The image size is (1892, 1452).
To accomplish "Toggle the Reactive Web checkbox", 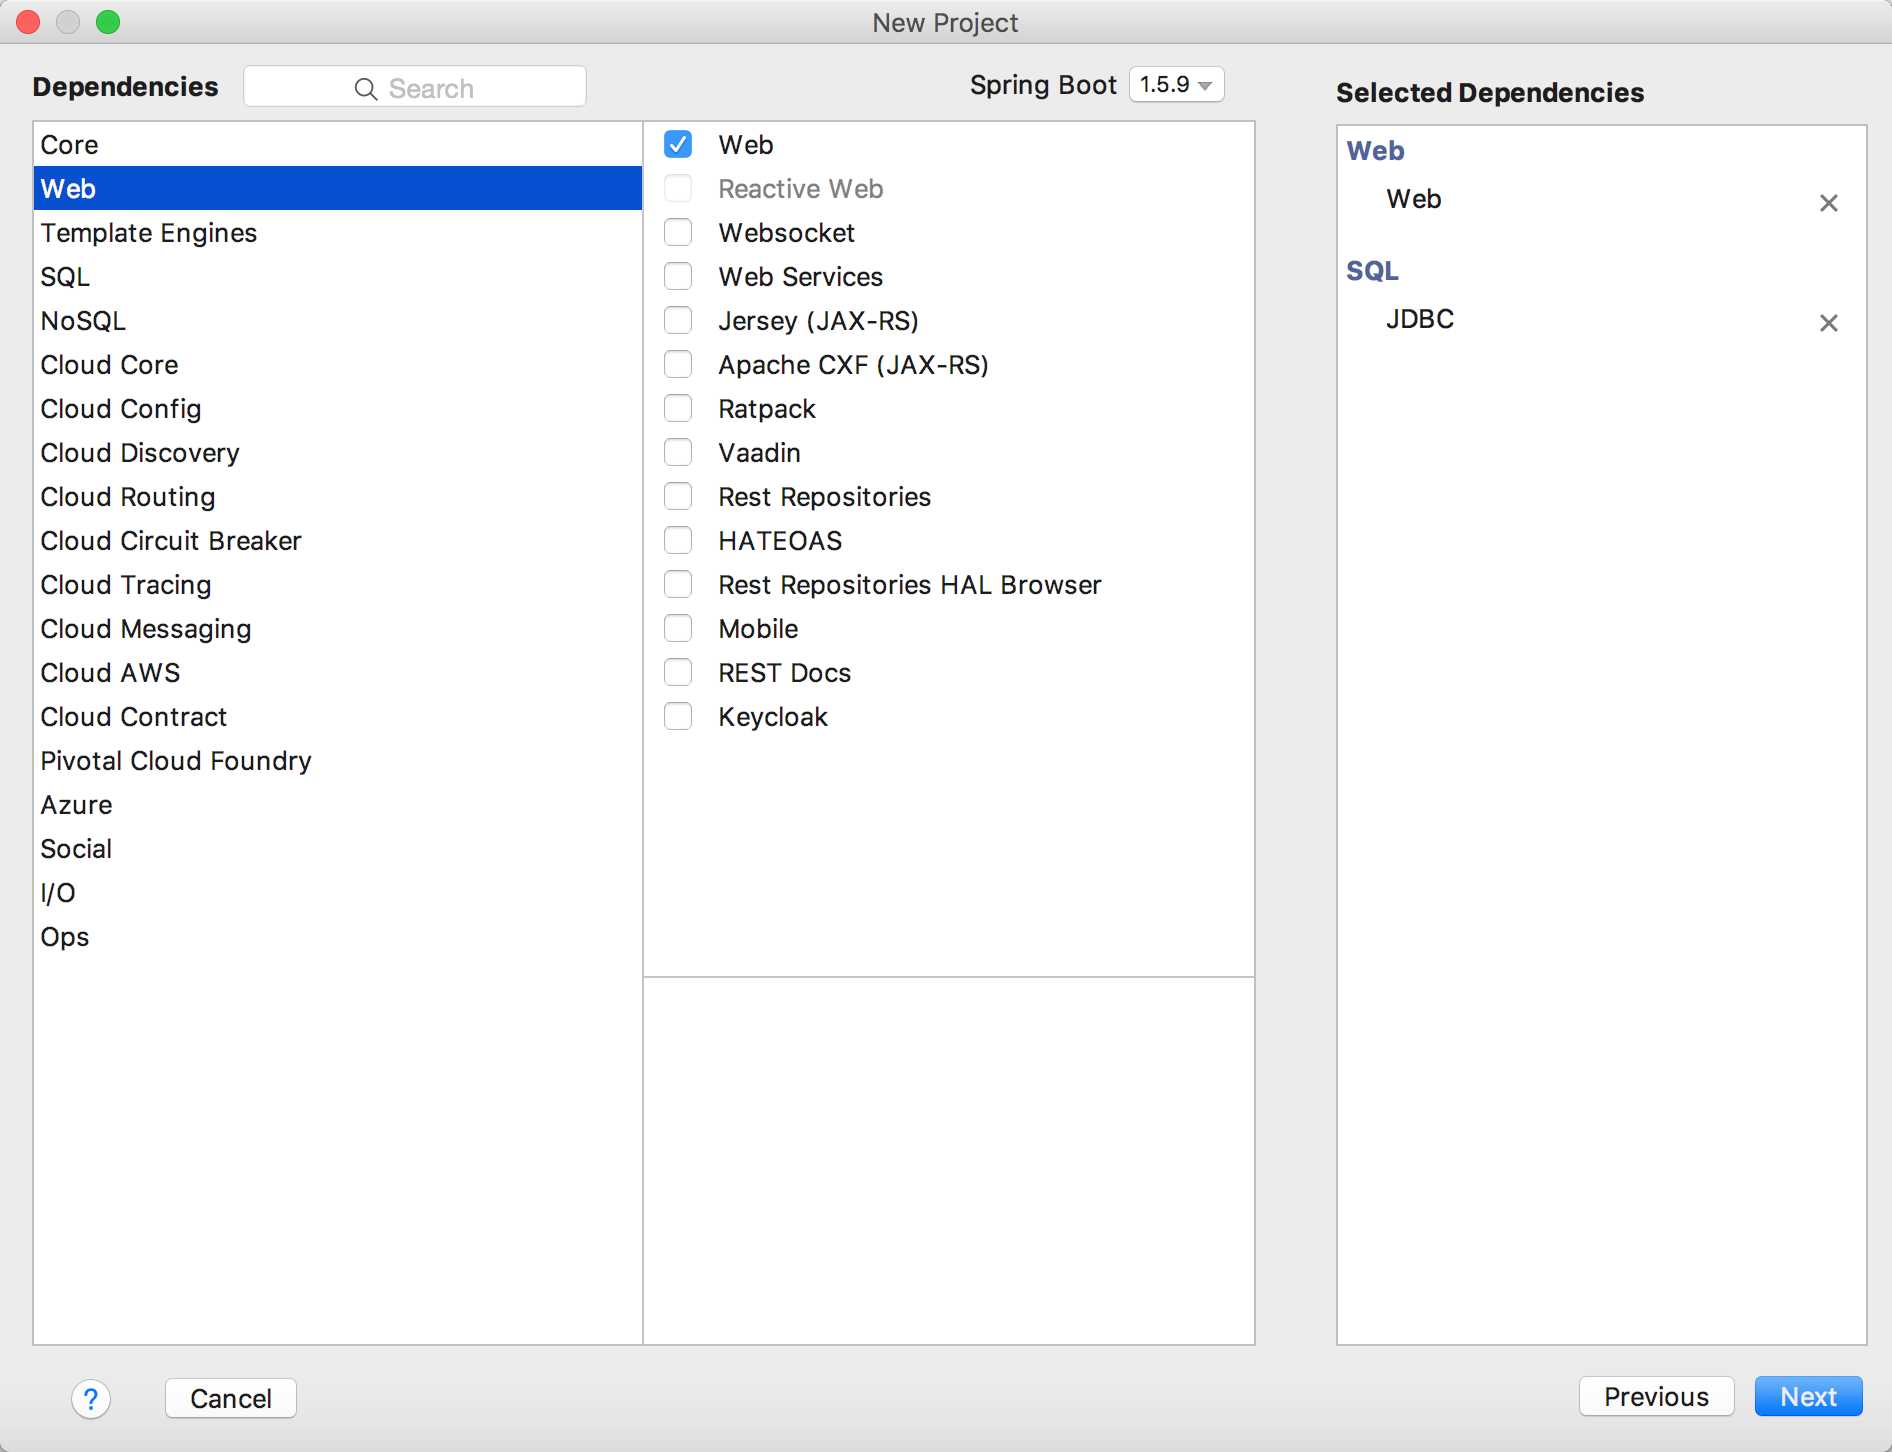I will pyautogui.click(x=678, y=188).
